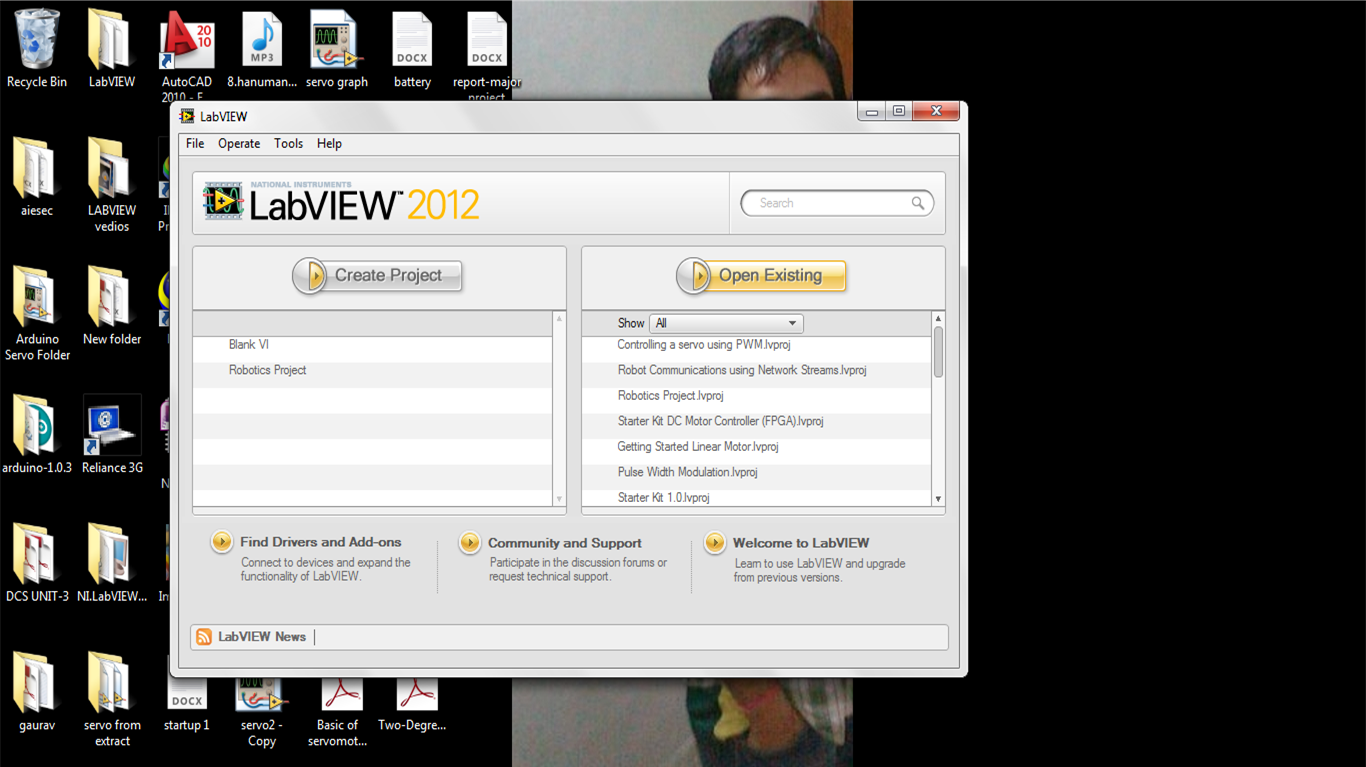Click the arrow icon beside Community and Support
1366x767 pixels.
pos(469,542)
